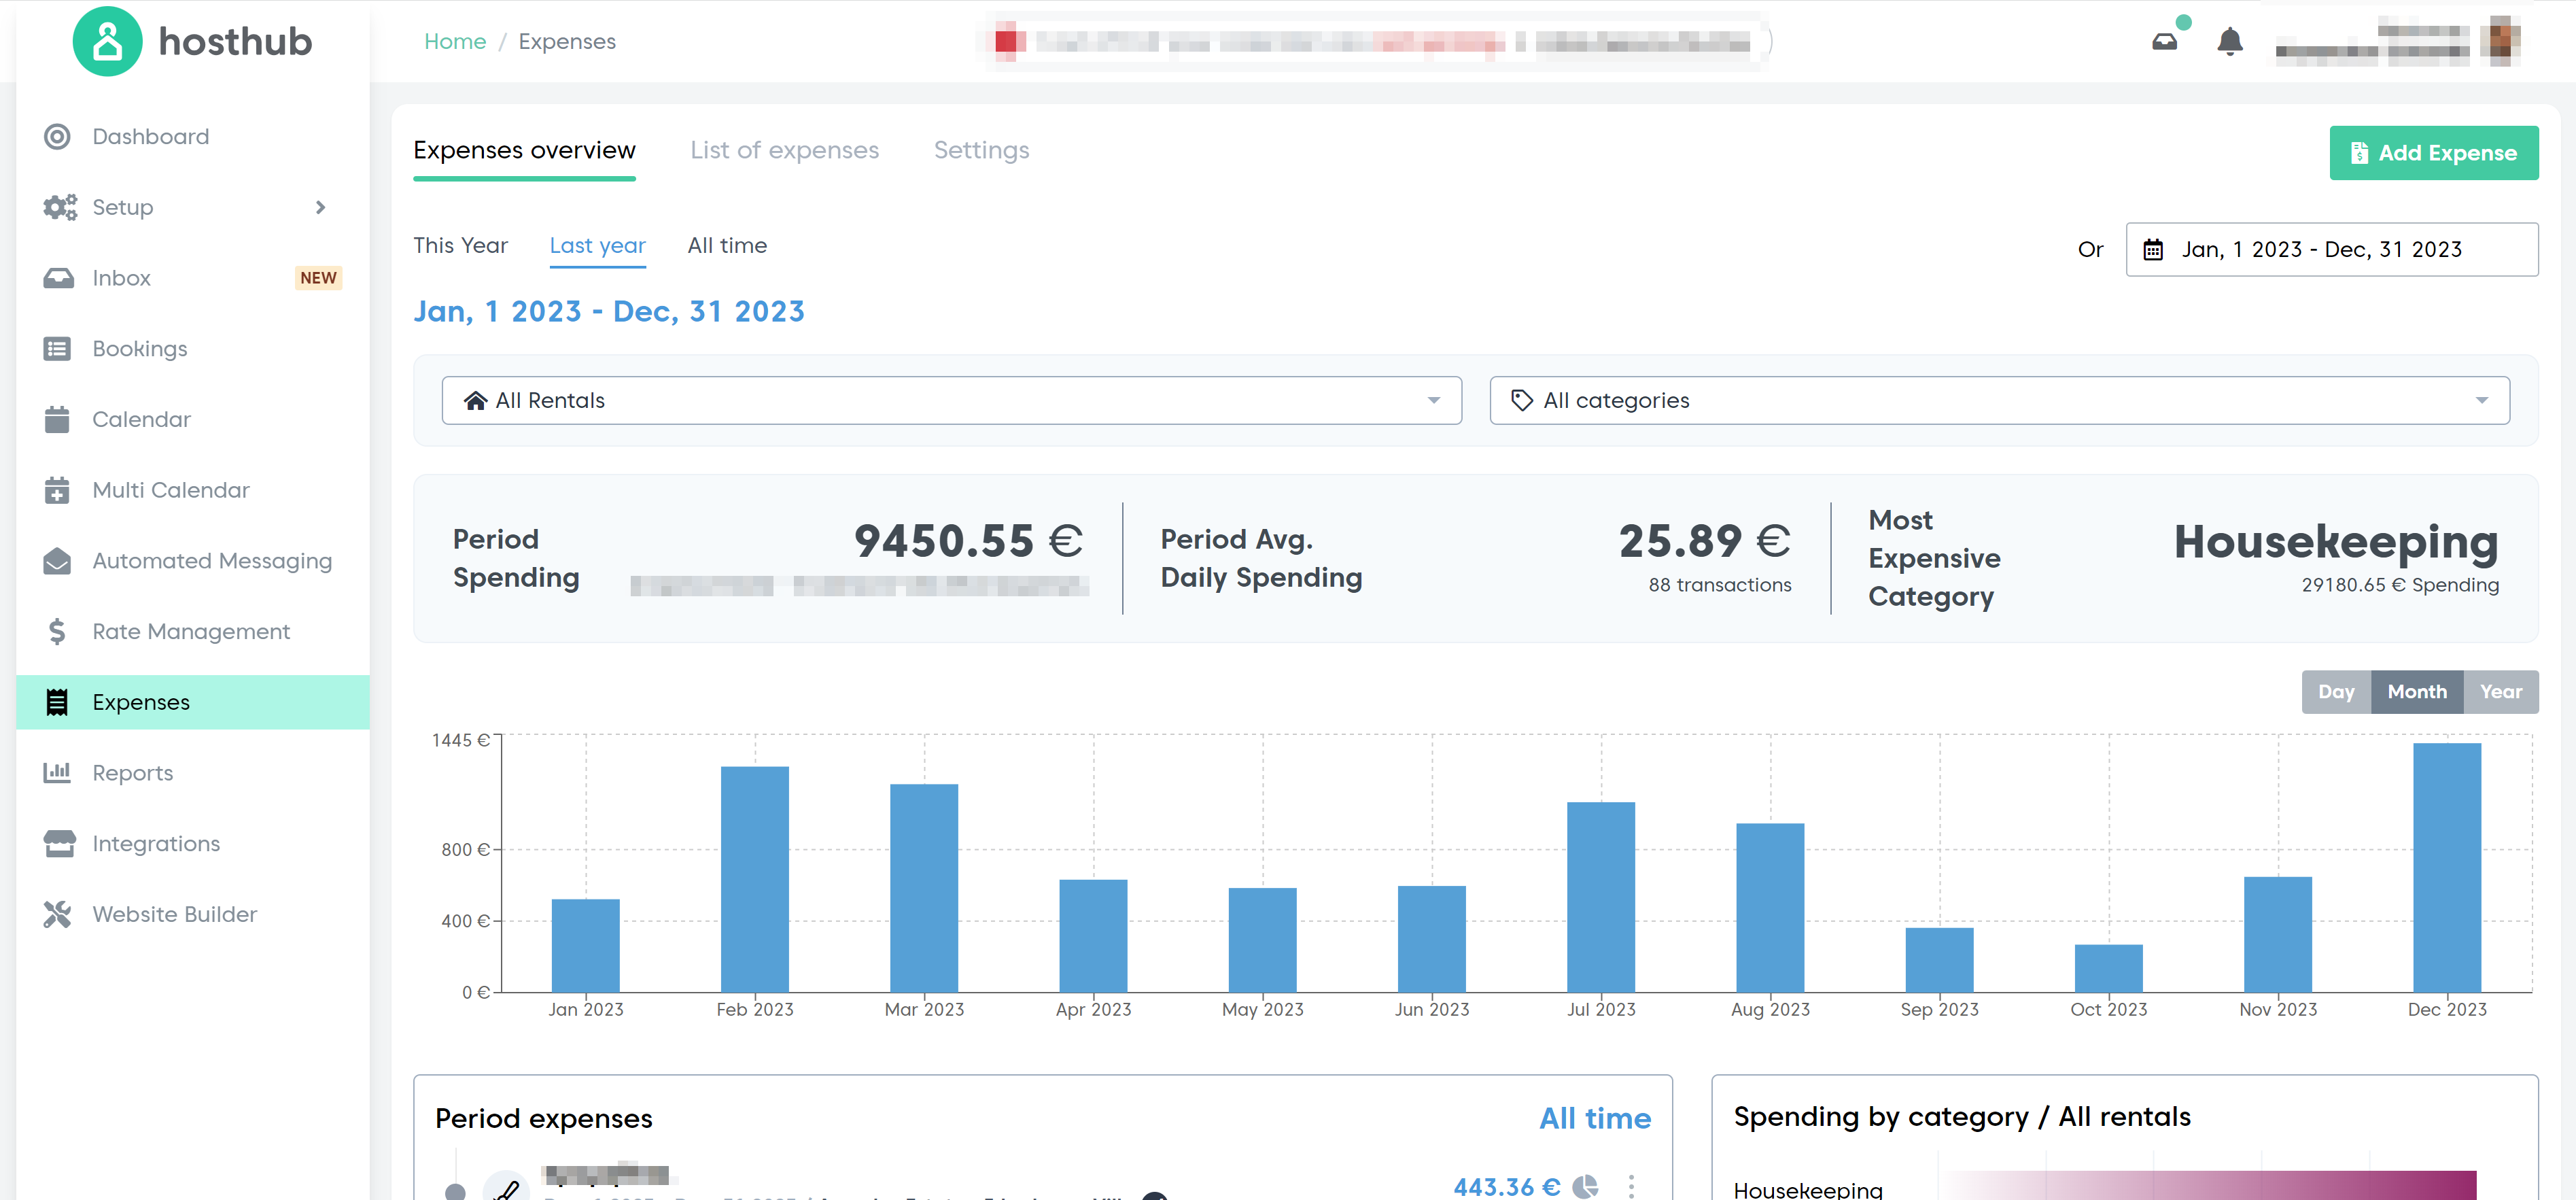Image resolution: width=2576 pixels, height=1200 pixels.
Task: Open the All Rentals dropdown
Action: click(x=951, y=401)
